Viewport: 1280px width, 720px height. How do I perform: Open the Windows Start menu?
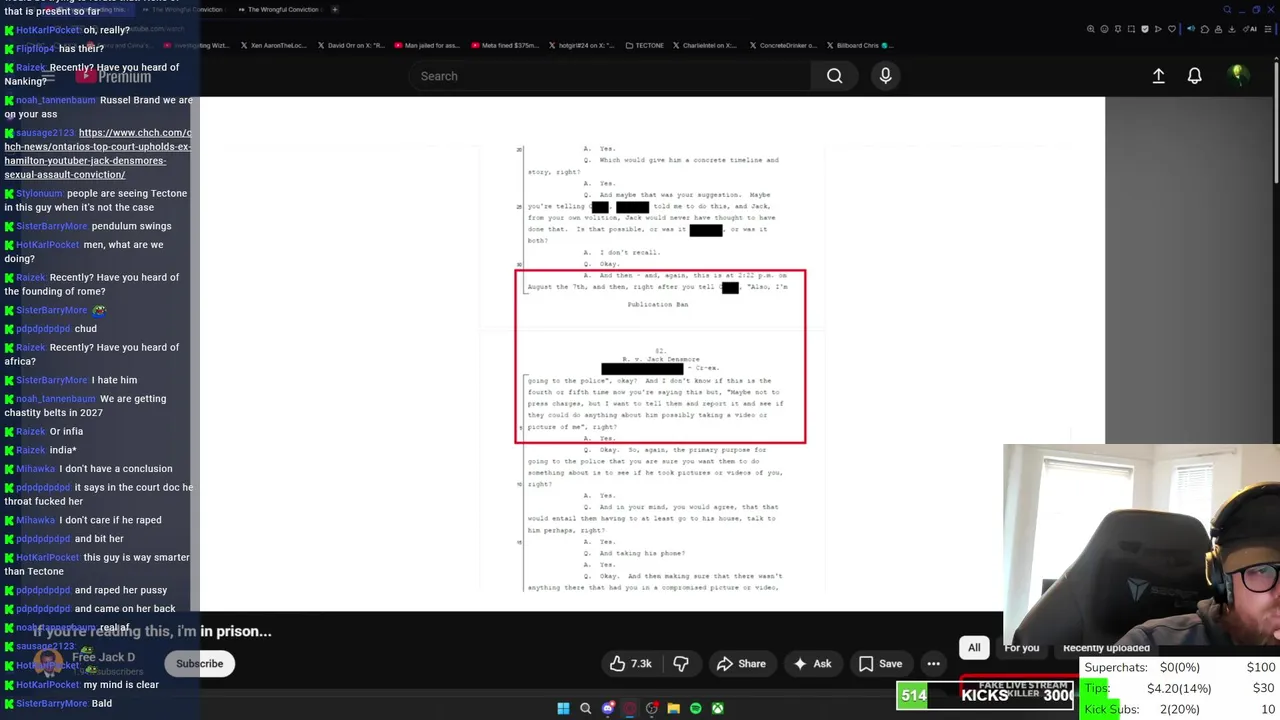[x=563, y=708]
